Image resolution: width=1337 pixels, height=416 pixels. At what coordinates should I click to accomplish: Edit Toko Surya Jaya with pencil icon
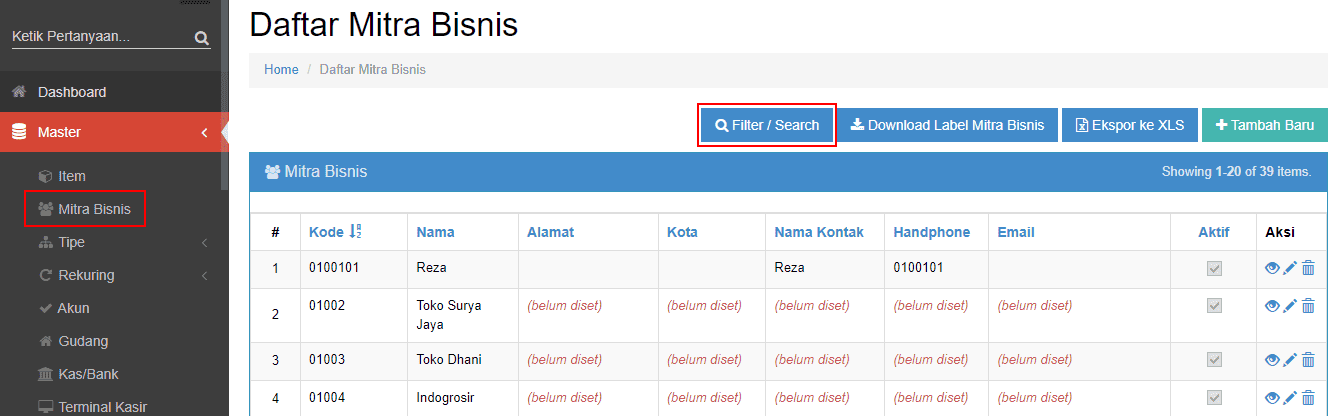(1290, 306)
